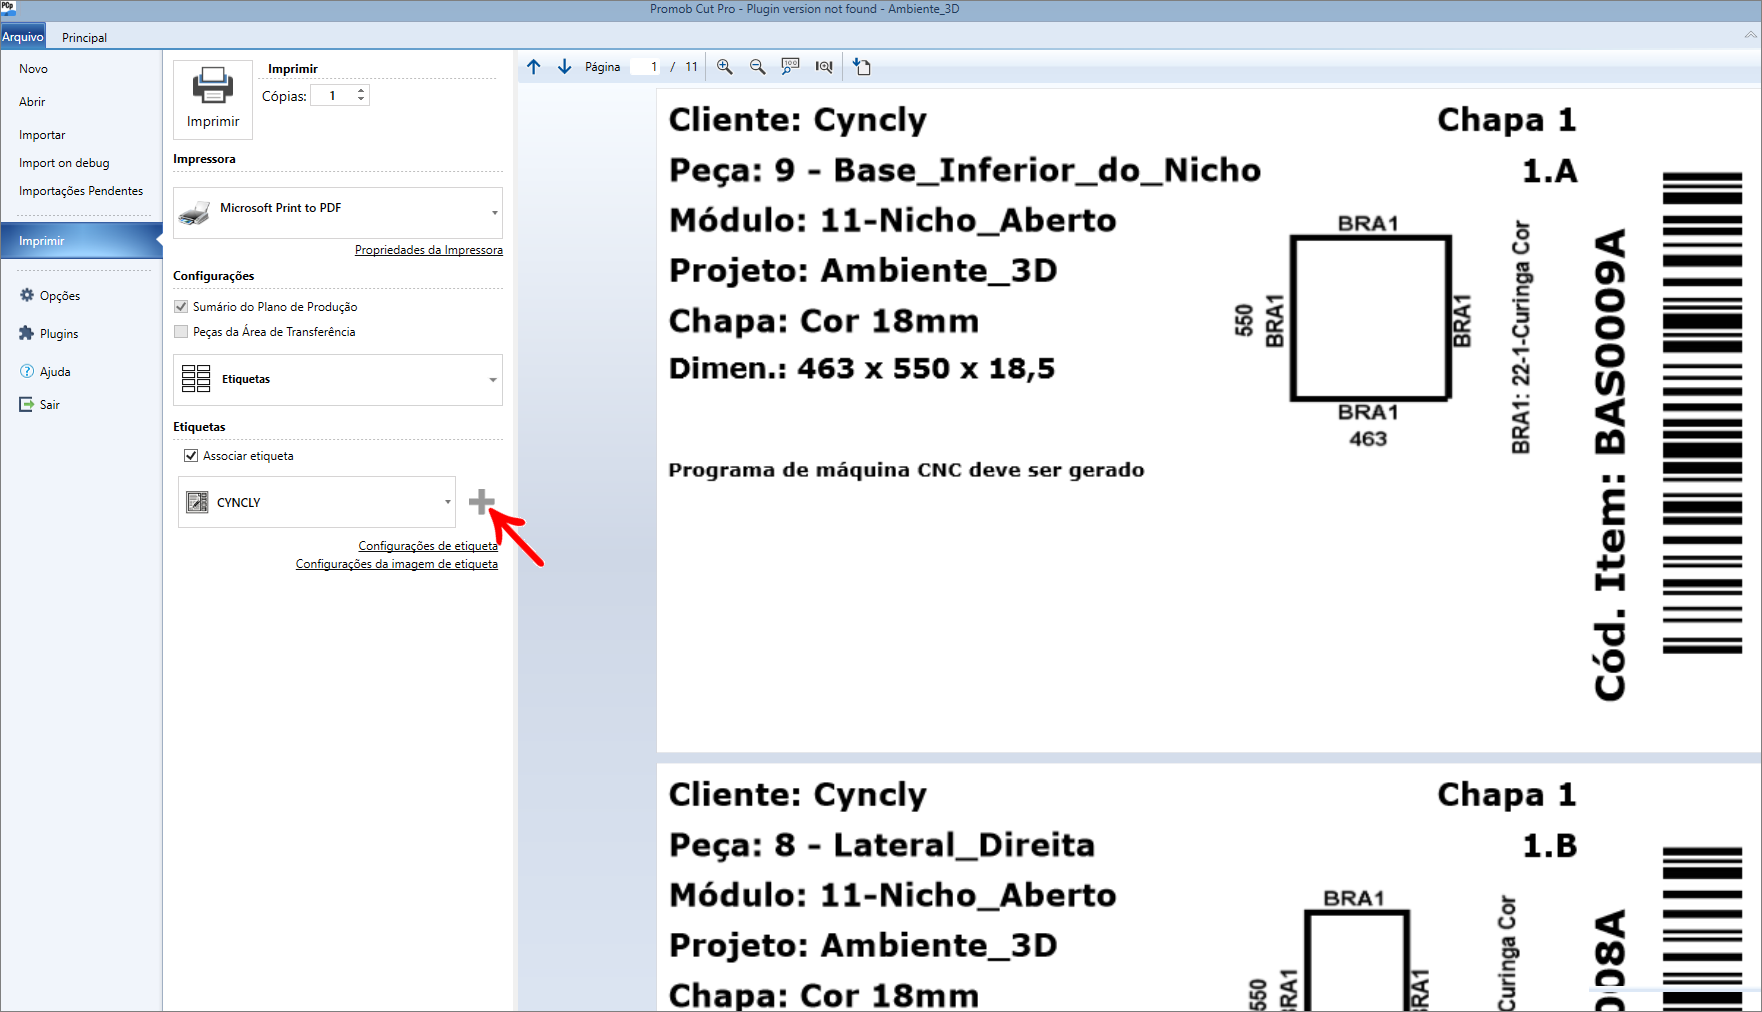Add a new label with plus icon

click(x=482, y=502)
